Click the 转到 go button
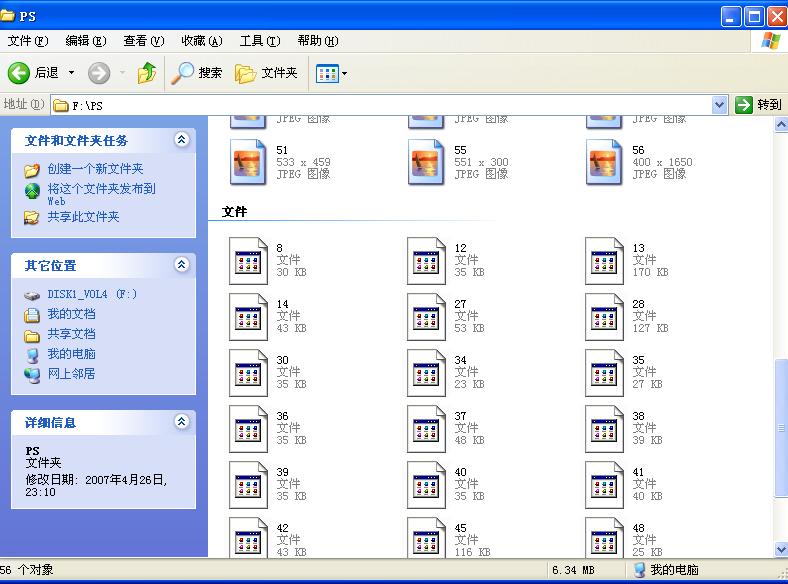The height and width of the screenshot is (584, 788). [758, 105]
